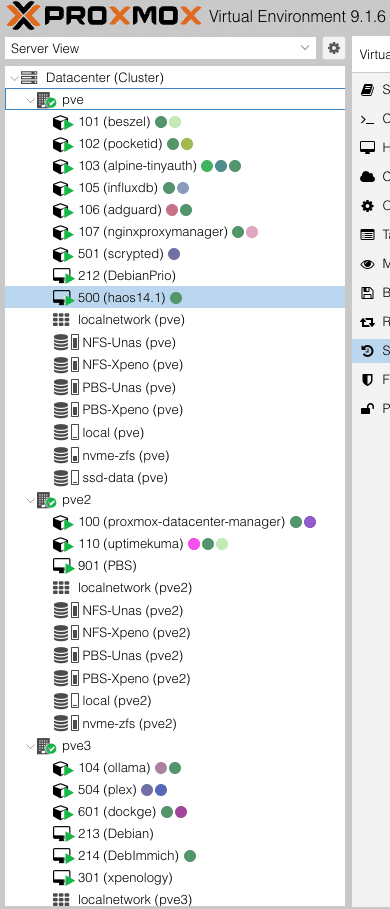Click VM monitor icon for 212 (DebianPrio)
Screen dimensions: 390x909
[x=62, y=276]
